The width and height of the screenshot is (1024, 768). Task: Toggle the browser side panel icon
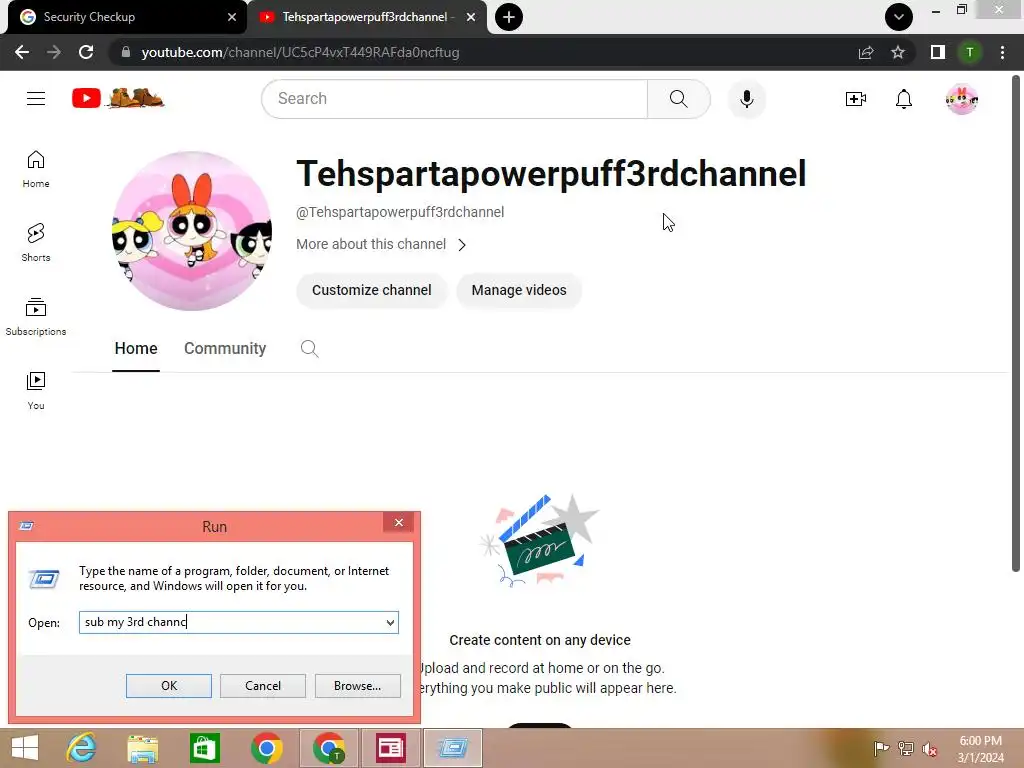pos(938,52)
